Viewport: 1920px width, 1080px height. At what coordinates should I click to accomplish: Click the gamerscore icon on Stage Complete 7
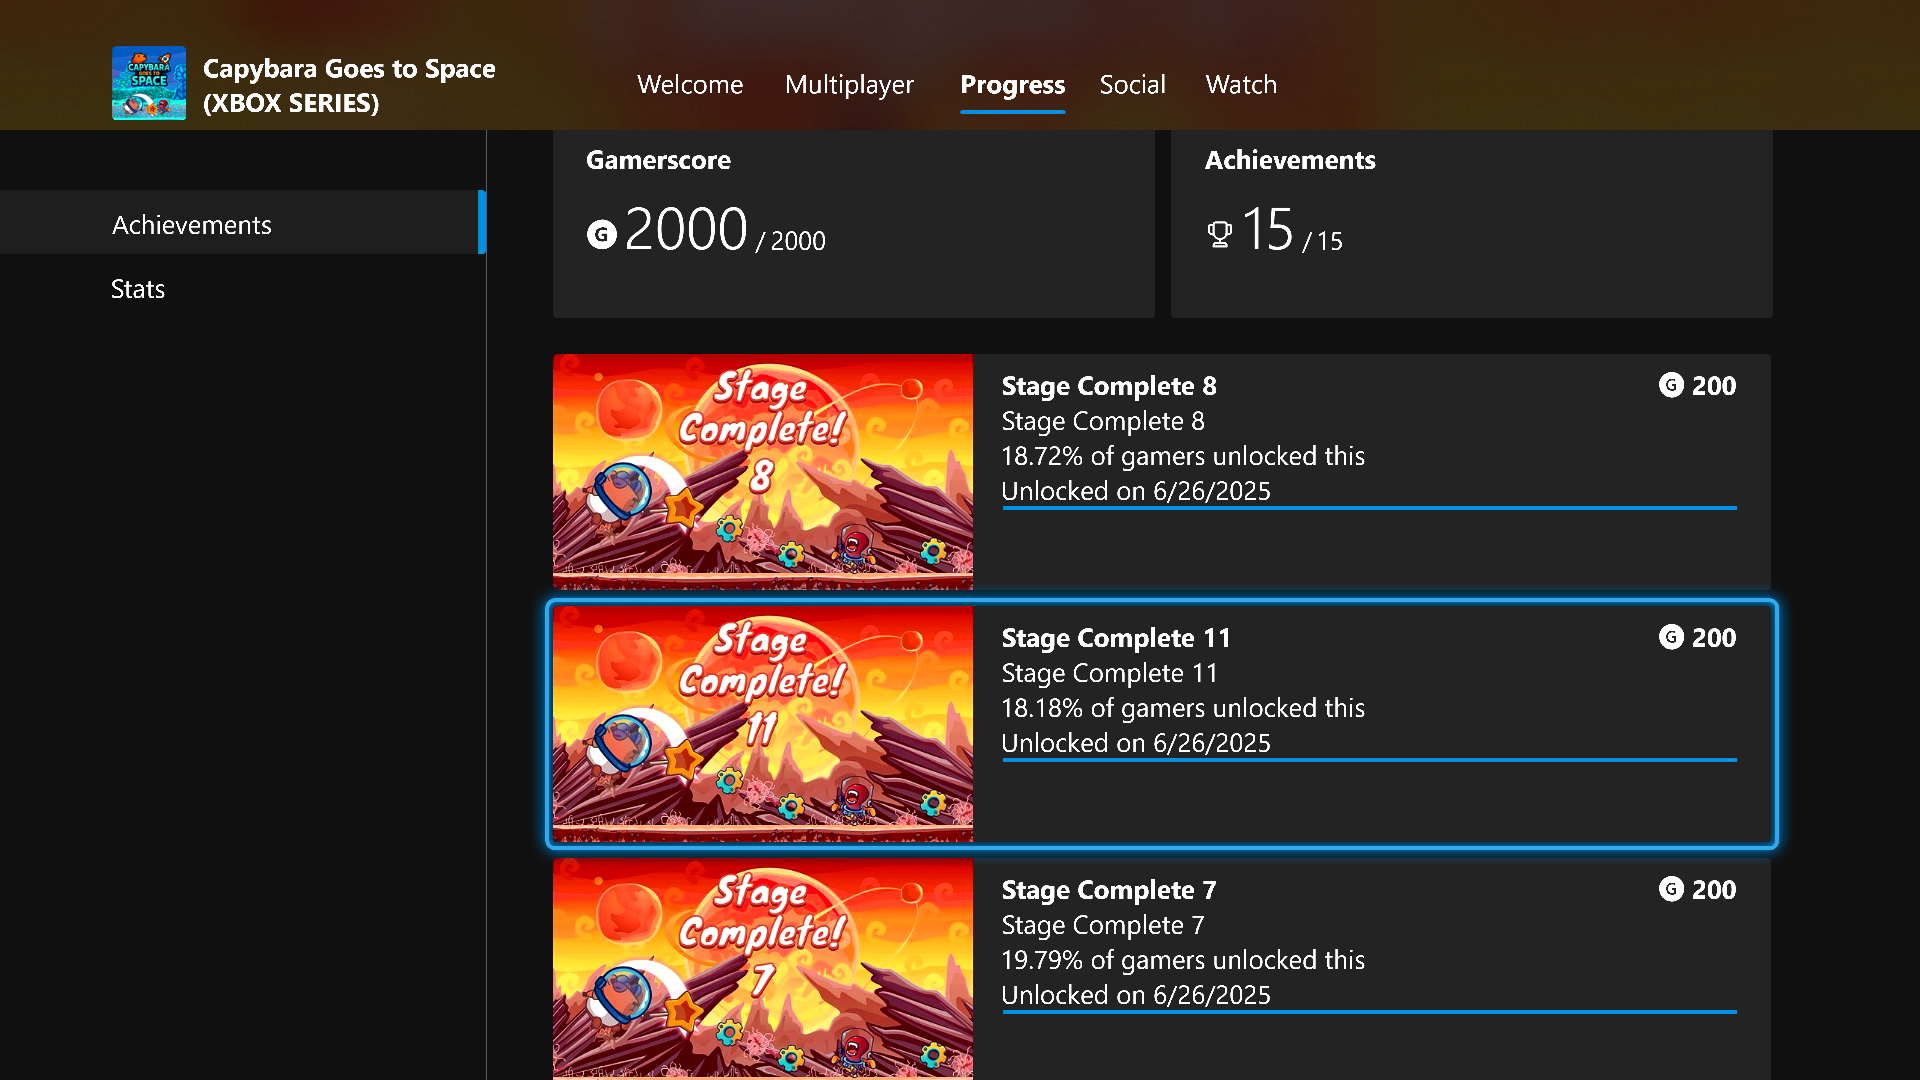click(1670, 889)
